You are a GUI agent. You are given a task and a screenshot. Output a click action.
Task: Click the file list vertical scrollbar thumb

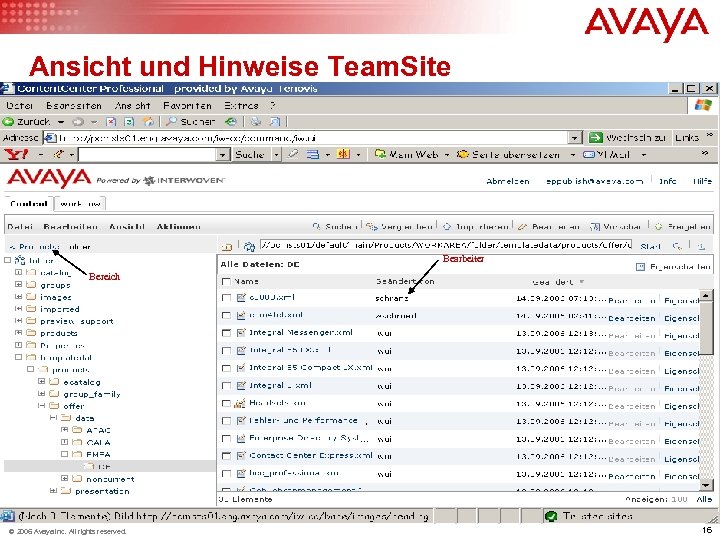tap(706, 327)
